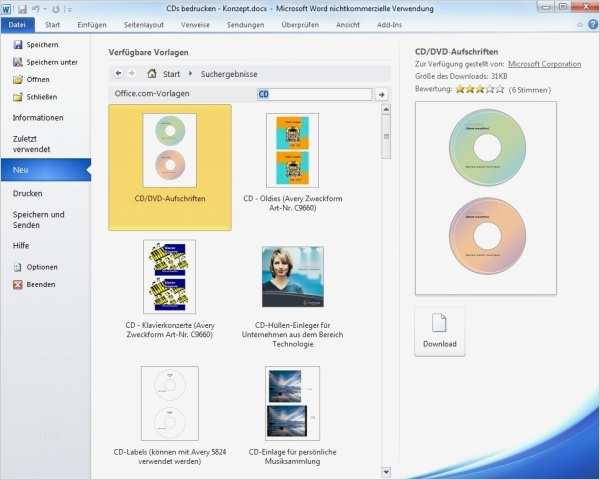The width and height of the screenshot is (600, 480).
Task: Click the template search field containing CD
Action: tap(314, 94)
